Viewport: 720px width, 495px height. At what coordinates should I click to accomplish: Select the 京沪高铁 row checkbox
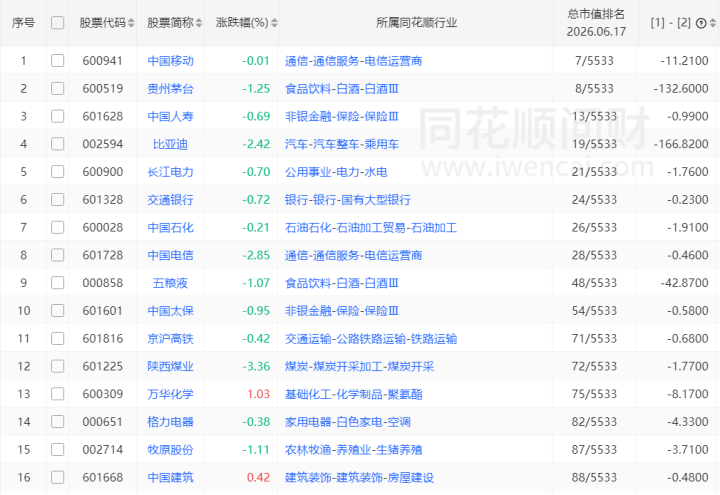click(57, 338)
